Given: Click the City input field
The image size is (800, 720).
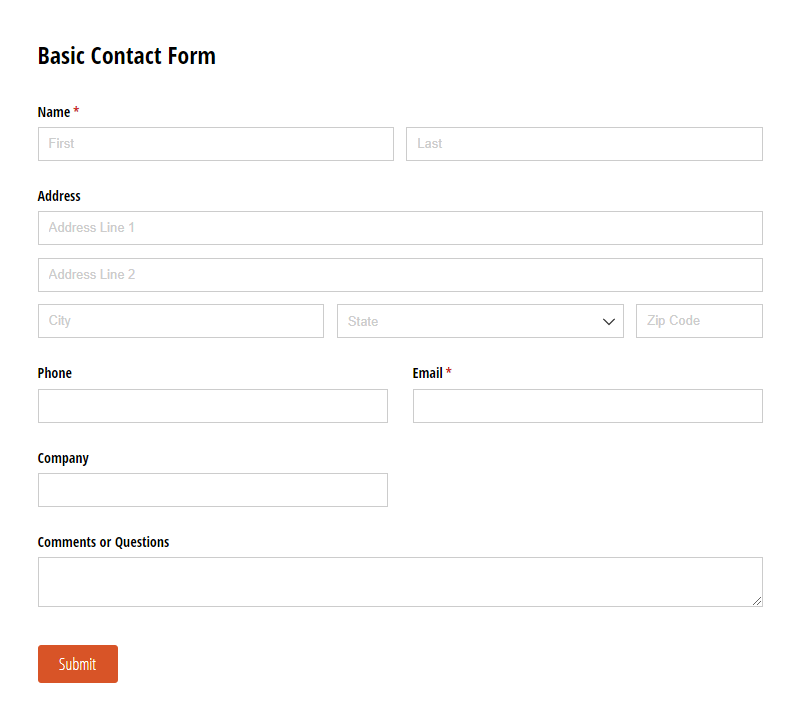Looking at the screenshot, I should pos(180,321).
